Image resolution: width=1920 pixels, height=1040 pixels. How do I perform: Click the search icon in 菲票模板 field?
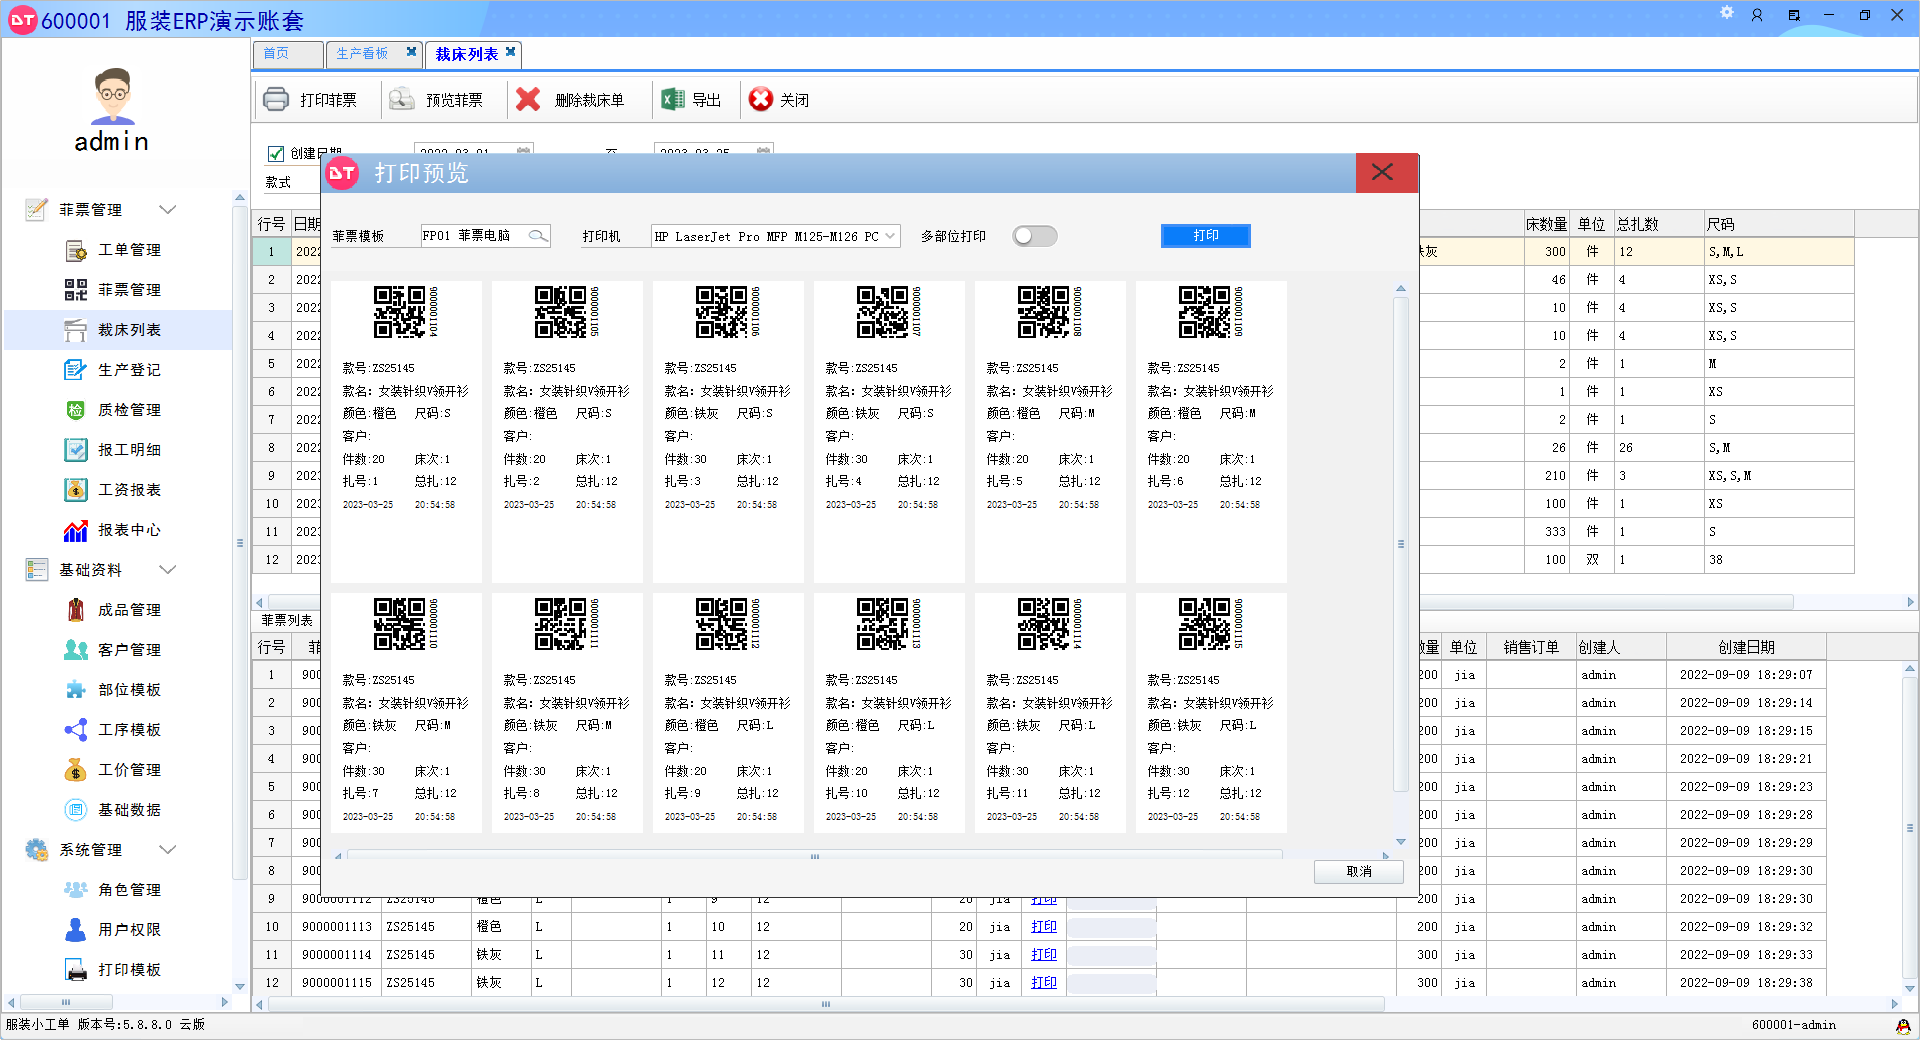(x=538, y=236)
